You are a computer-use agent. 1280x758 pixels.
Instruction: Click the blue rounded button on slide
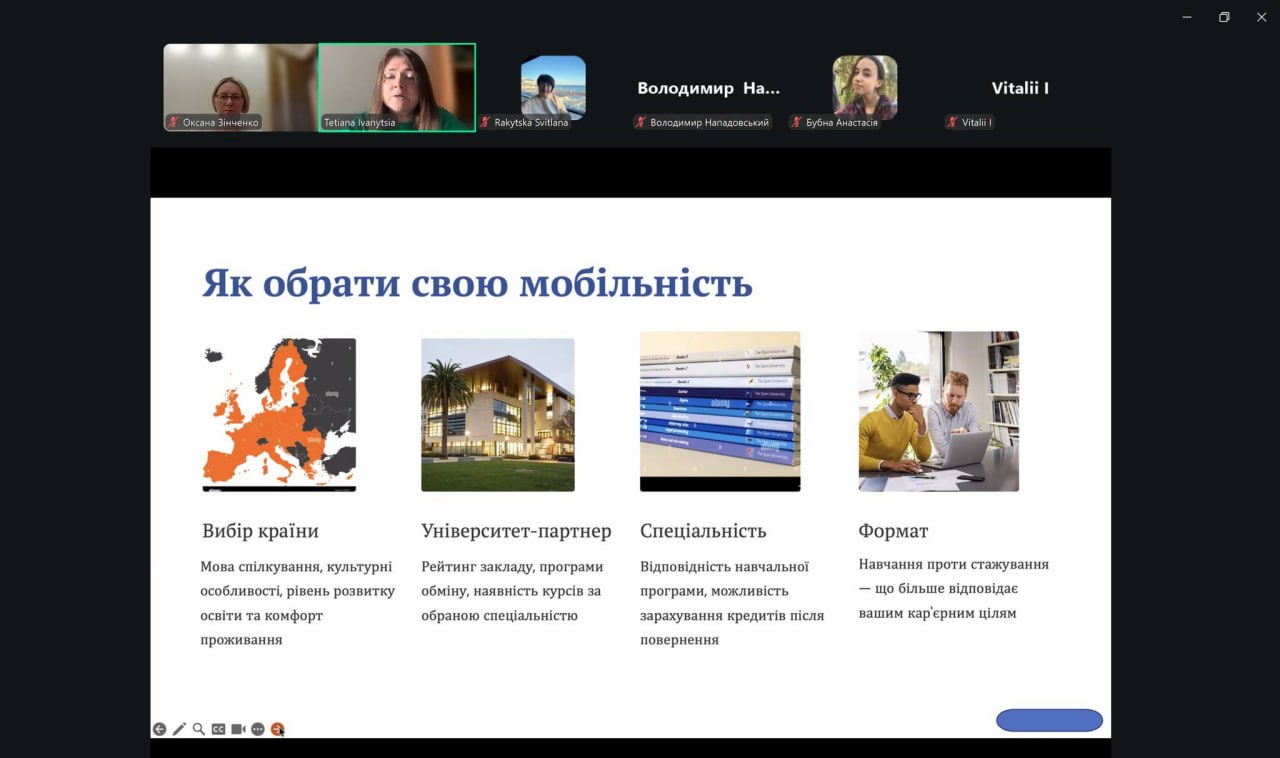pyautogui.click(x=1049, y=720)
